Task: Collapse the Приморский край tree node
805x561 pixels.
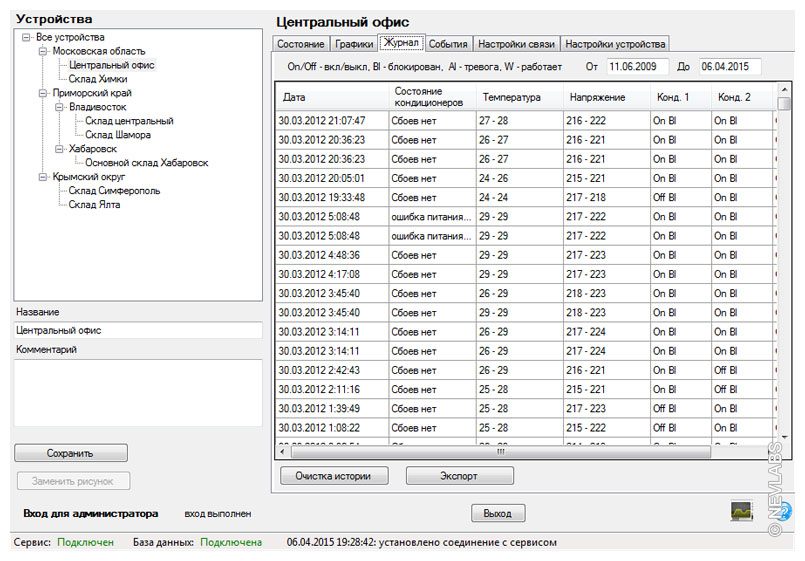Action: (x=43, y=93)
